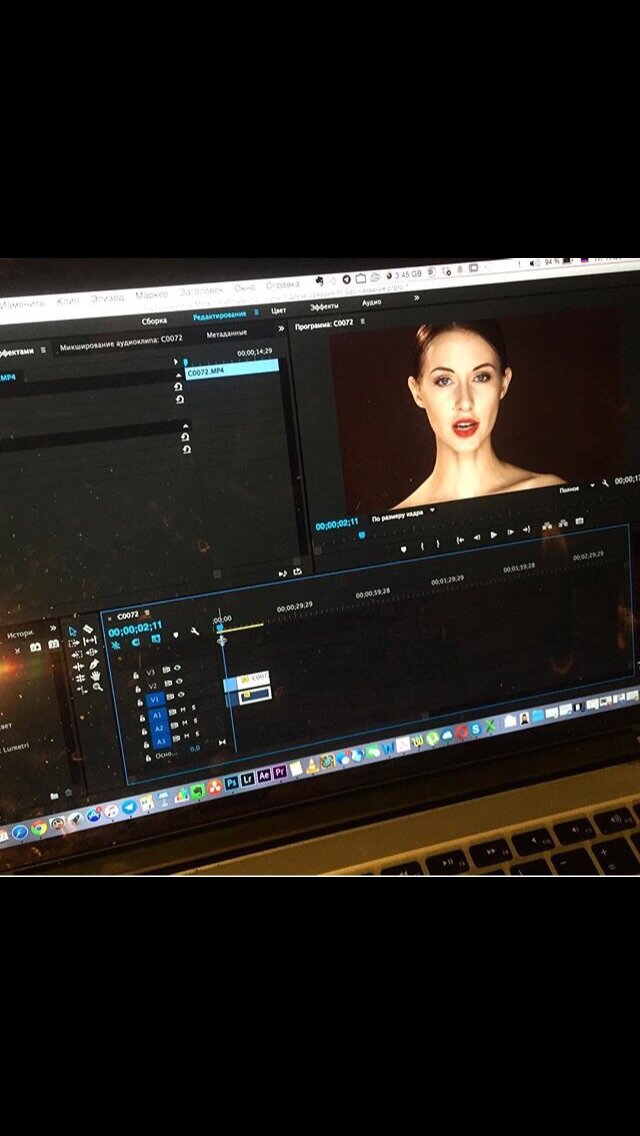This screenshot has width=640, height=1136.
Task: Step forward one frame
Action: tap(510, 532)
